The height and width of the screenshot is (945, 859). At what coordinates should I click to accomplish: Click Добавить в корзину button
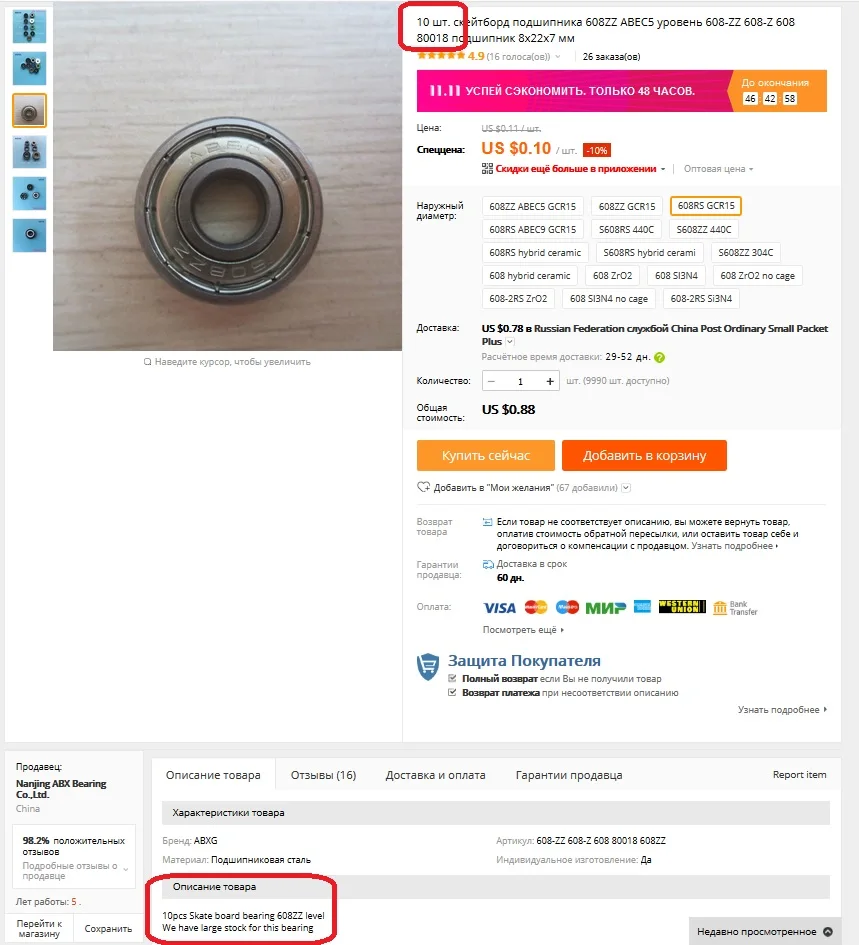pyautogui.click(x=644, y=455)
